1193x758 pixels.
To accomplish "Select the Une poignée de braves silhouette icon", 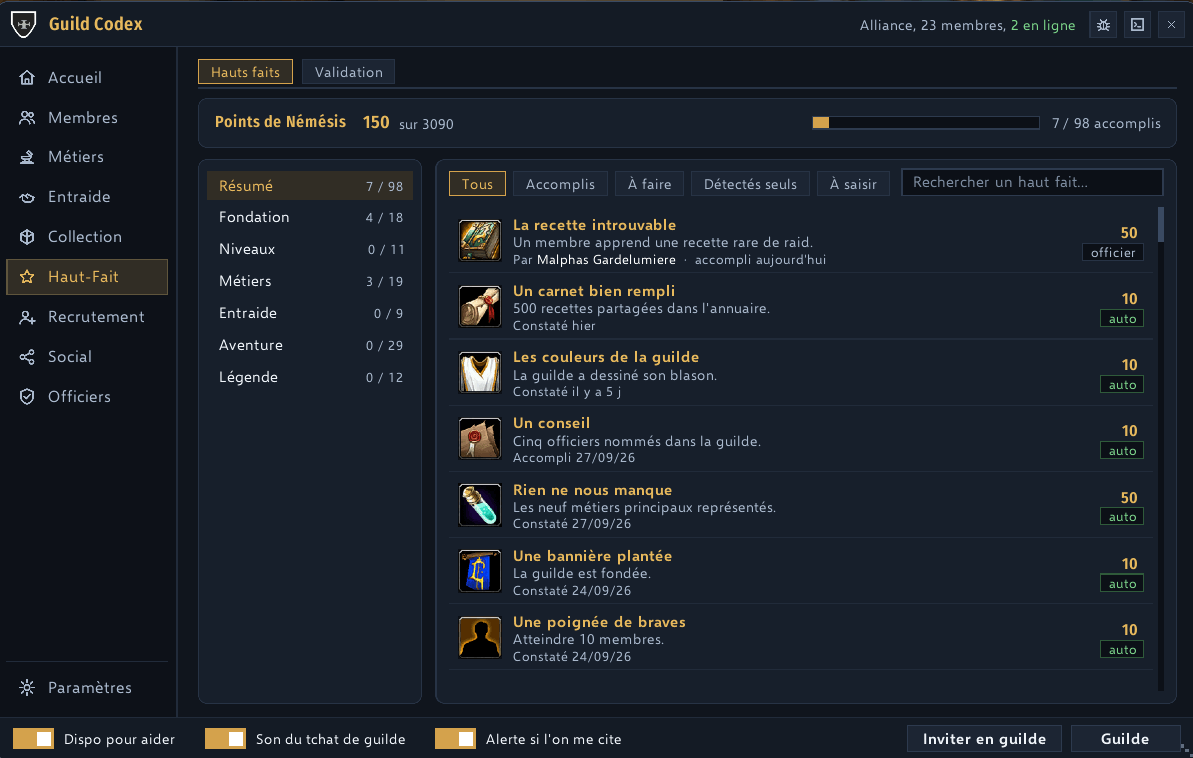I will pos(480,638).
